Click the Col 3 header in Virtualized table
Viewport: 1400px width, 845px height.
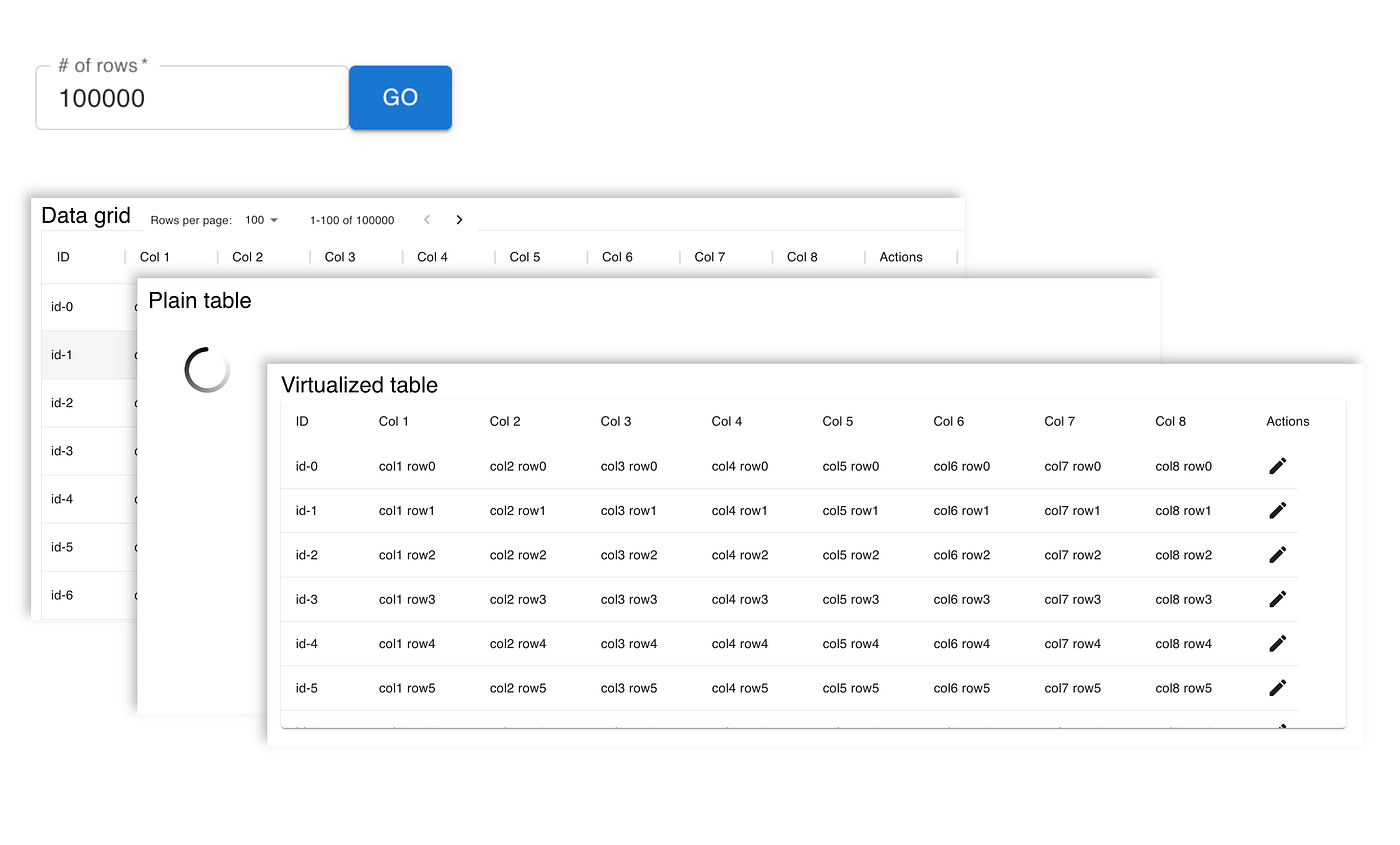[616, 421]
